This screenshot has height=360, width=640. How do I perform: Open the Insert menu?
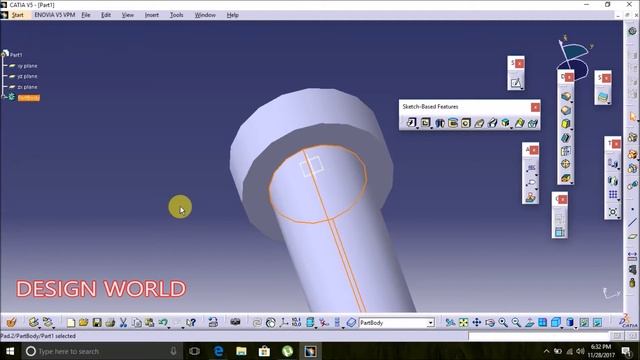(151, 15)
